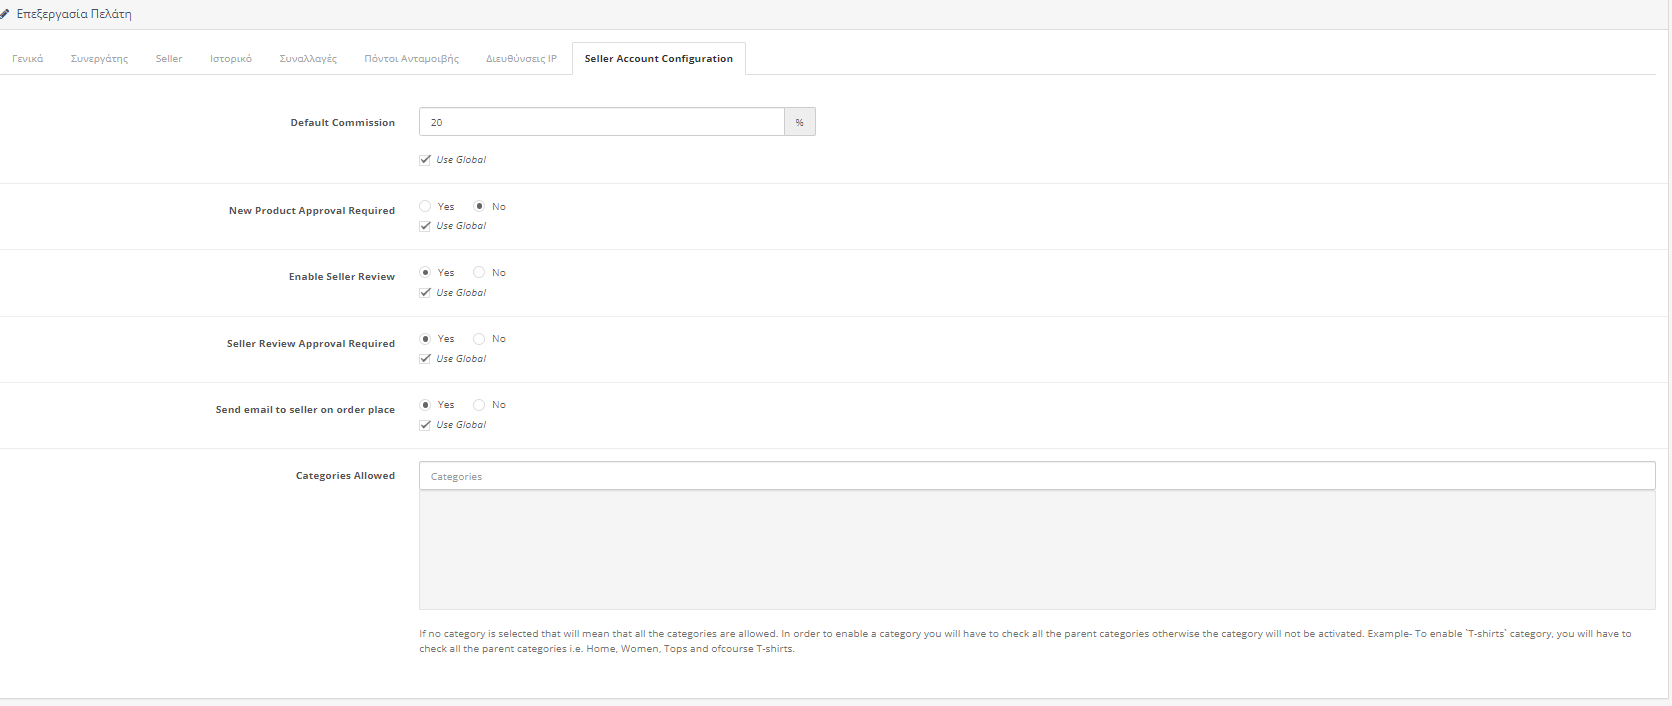Toggle Use Global for Enable Seller Review
The image size is (1672, 706).
(x=425, y=293)
